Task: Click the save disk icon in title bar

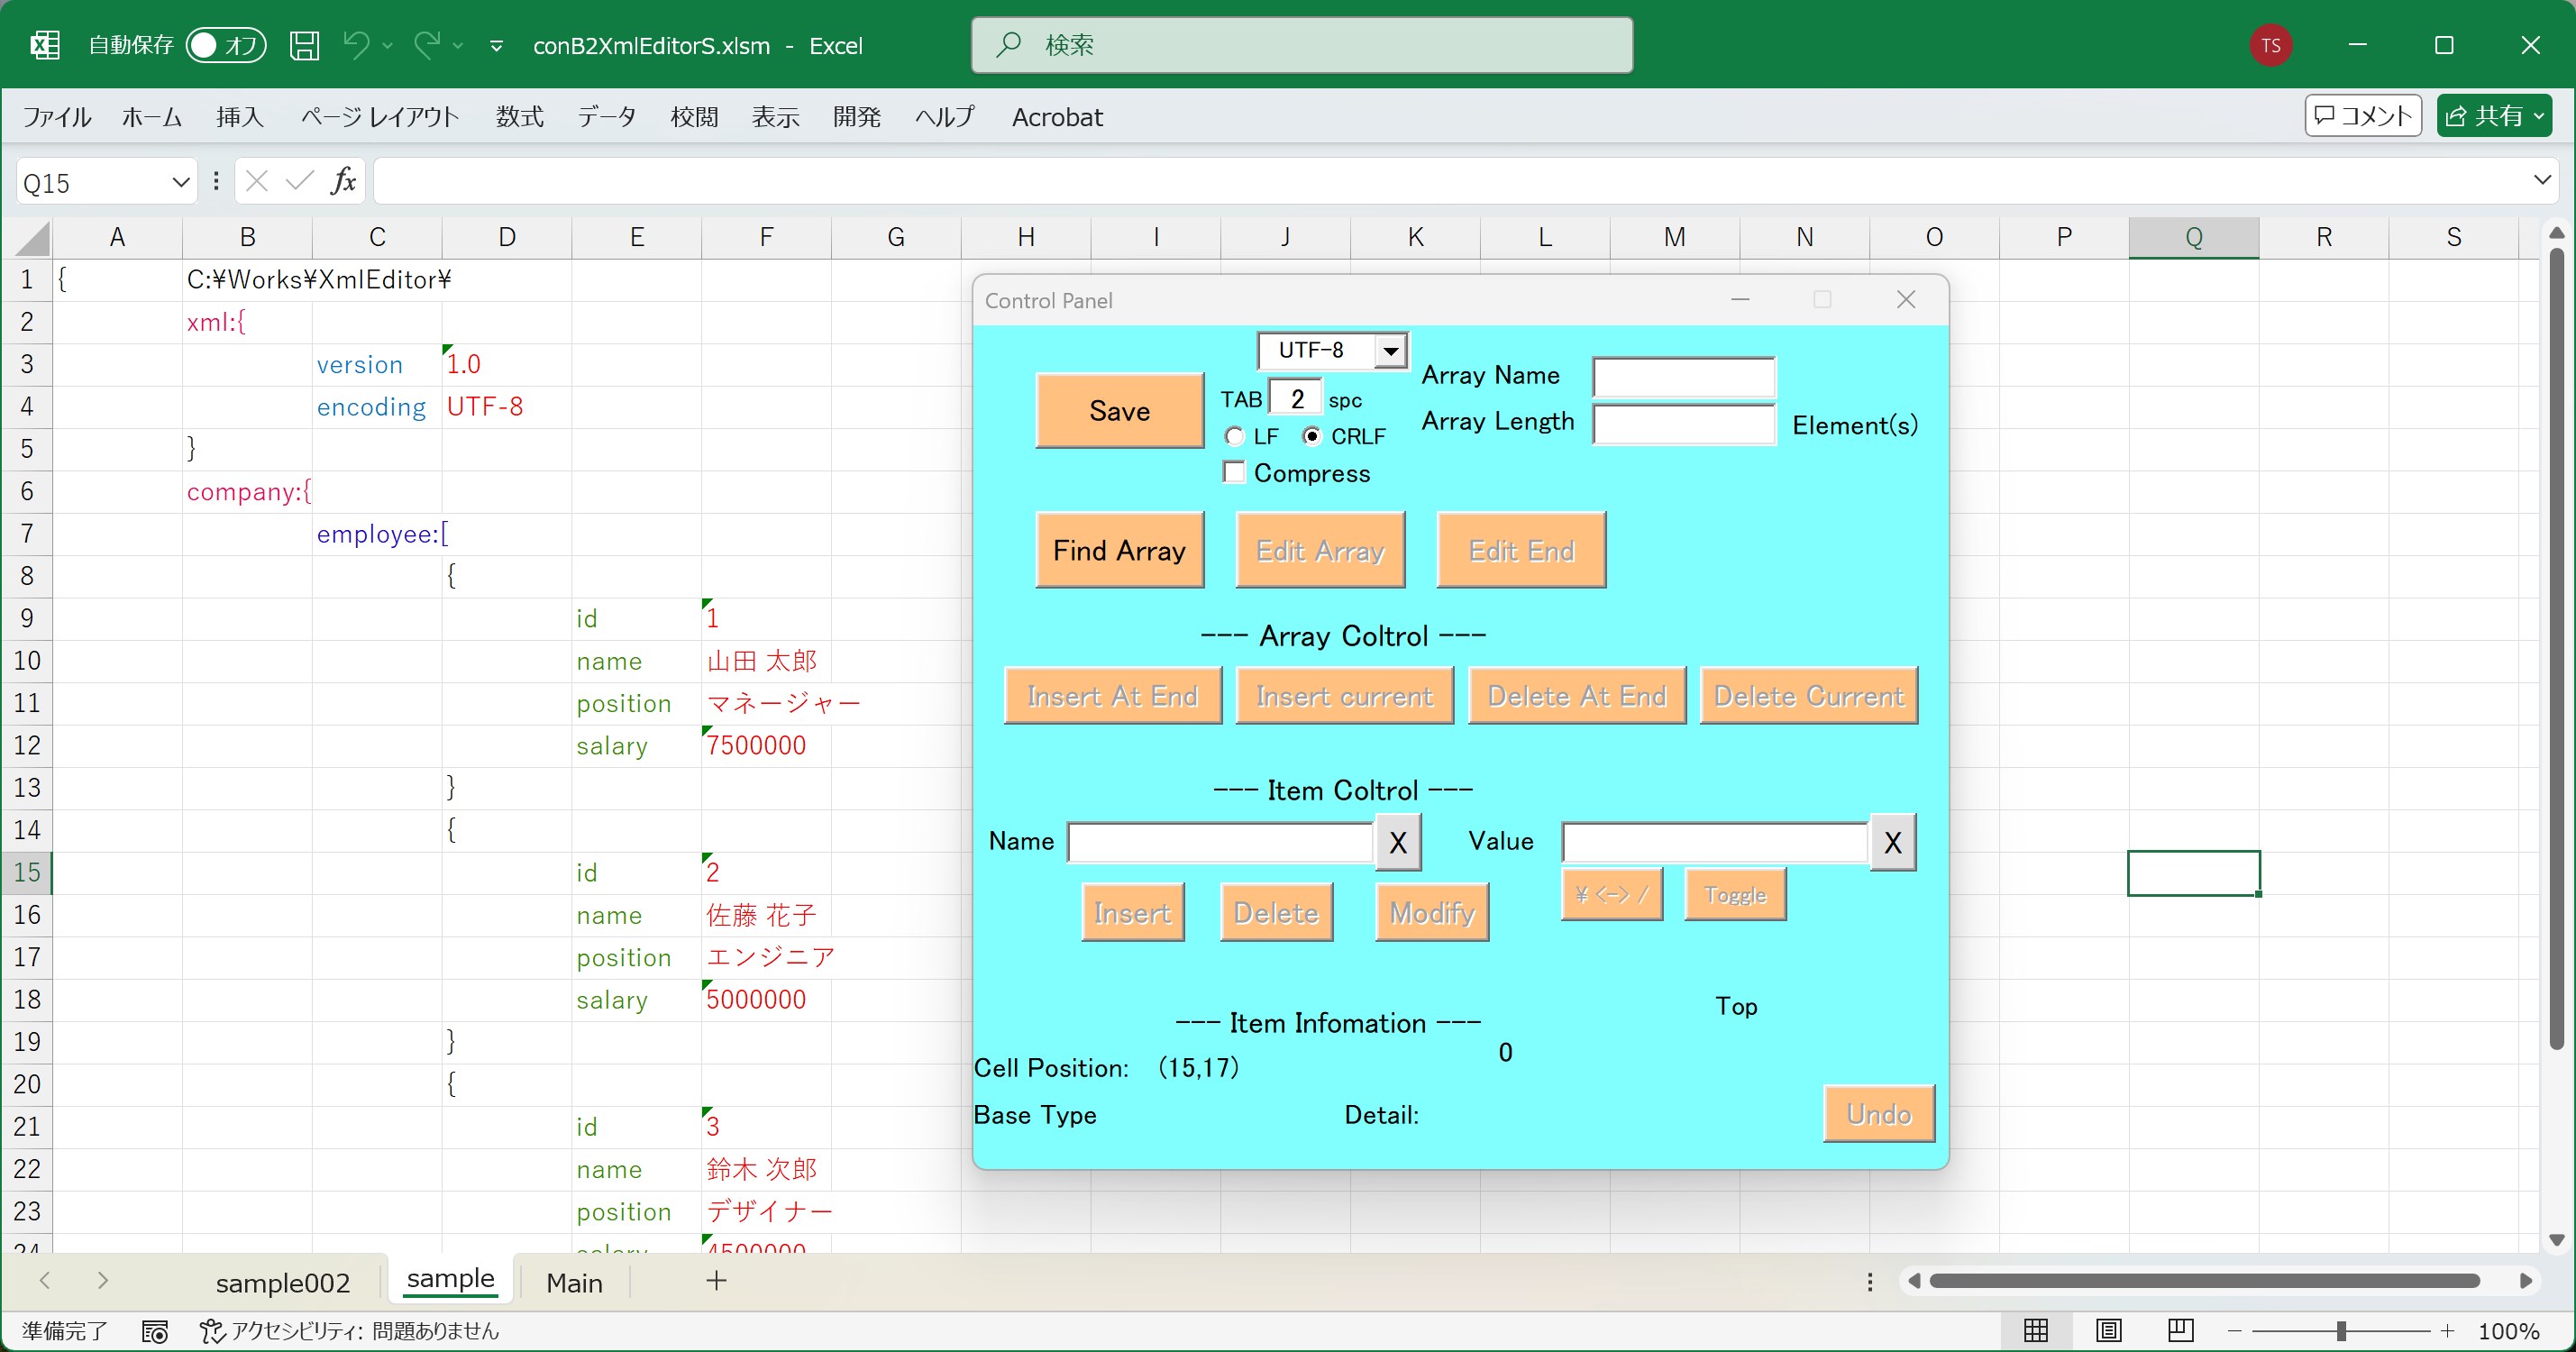Action: [304, 45]
